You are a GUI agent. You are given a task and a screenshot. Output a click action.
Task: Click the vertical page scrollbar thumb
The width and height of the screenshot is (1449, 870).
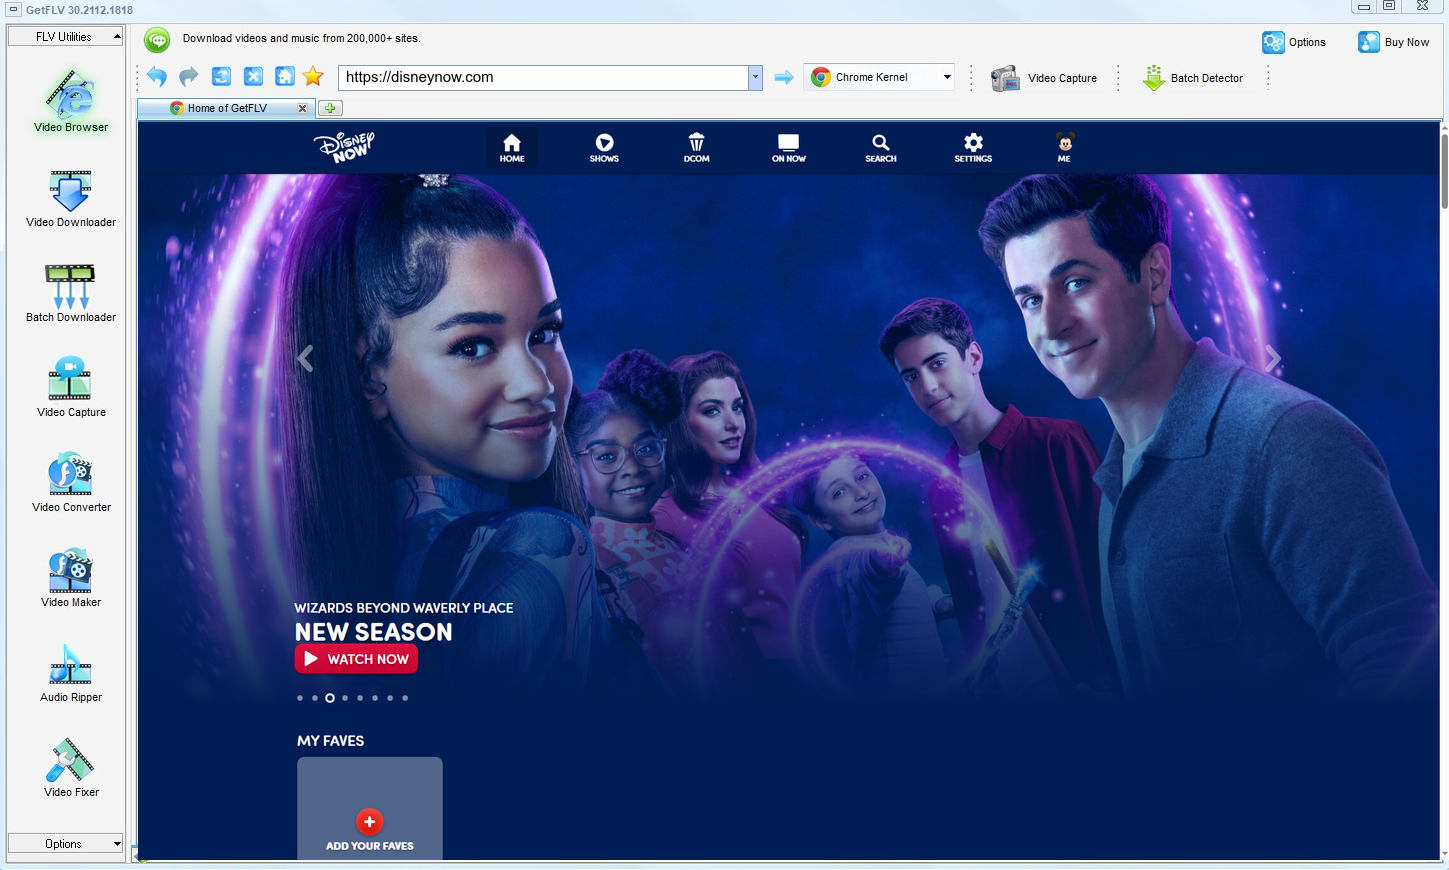[x=1444, y=170]
